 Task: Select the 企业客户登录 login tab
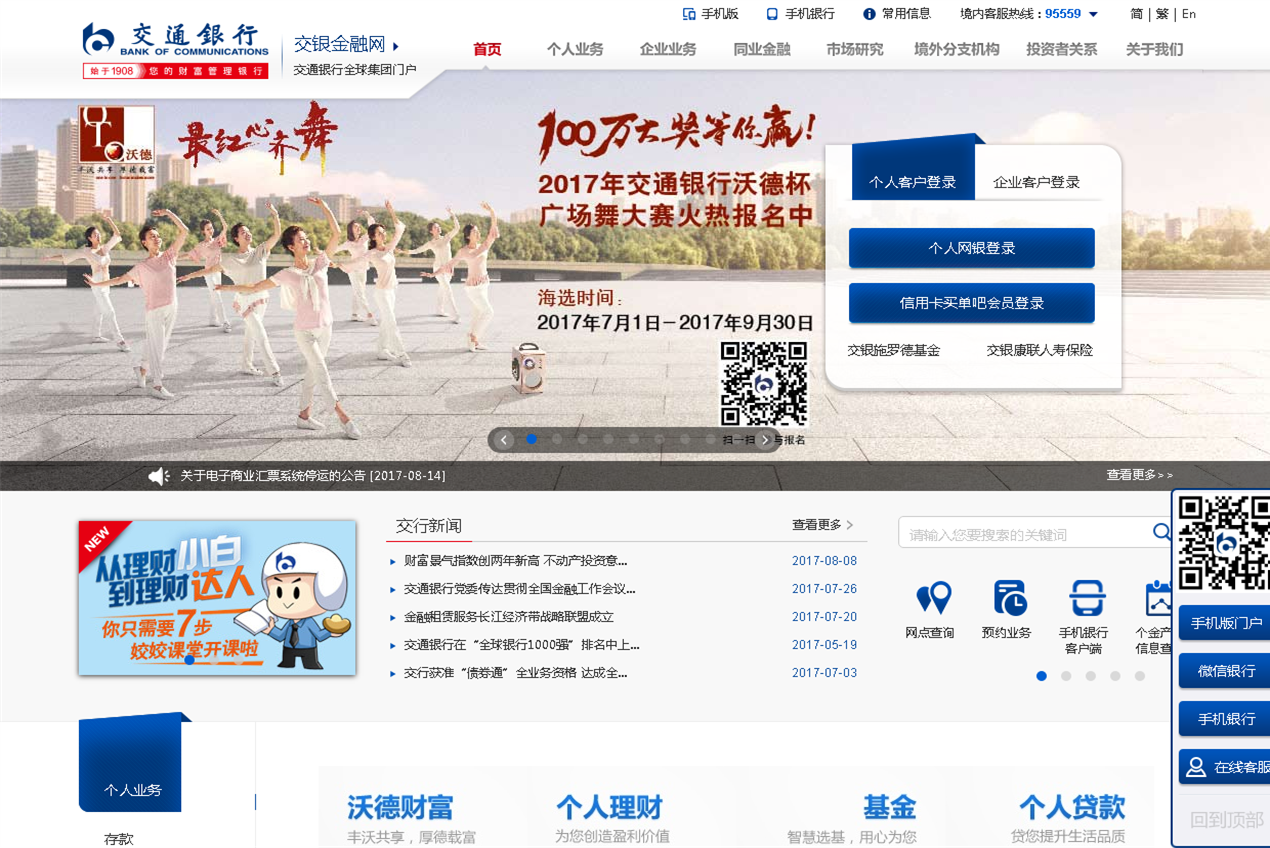pos(1037,182)
